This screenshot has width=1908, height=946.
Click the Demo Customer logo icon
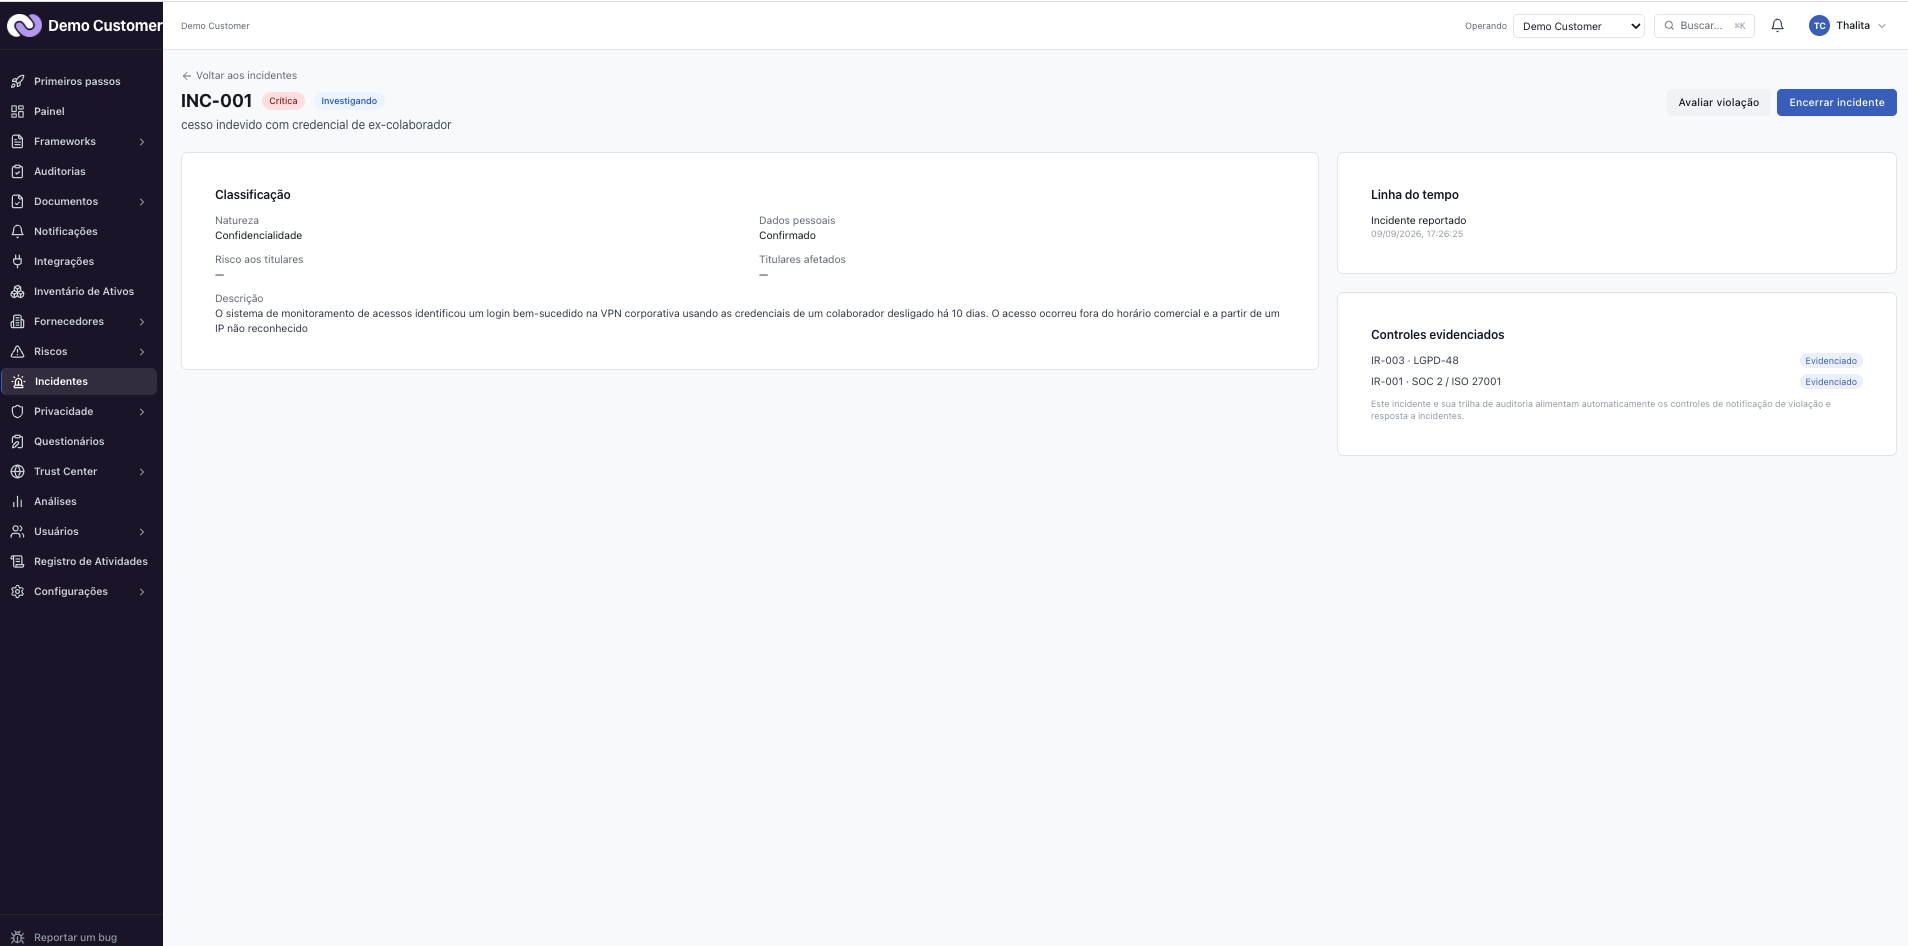(x=24, y=25)
